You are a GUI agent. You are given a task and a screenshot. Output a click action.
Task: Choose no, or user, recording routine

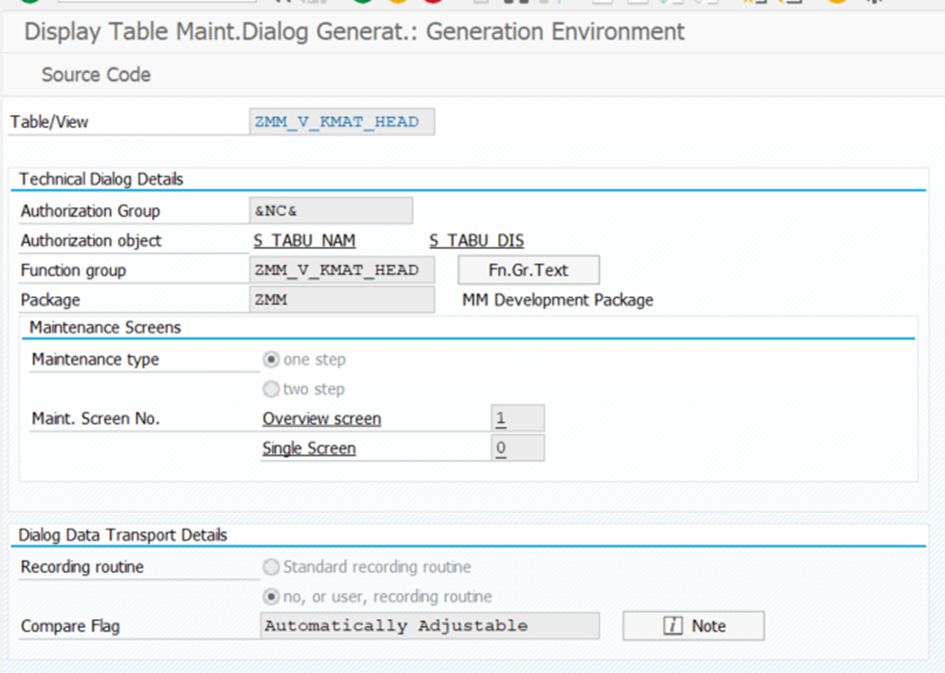click(x=271, y=597)
